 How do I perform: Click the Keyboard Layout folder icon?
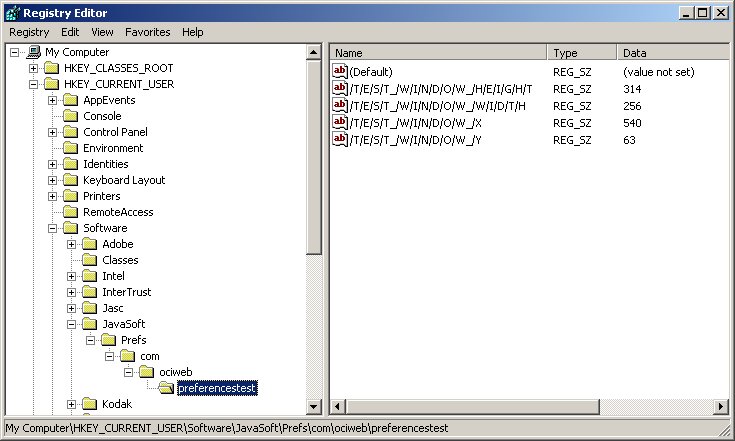[x=70, y=180]
